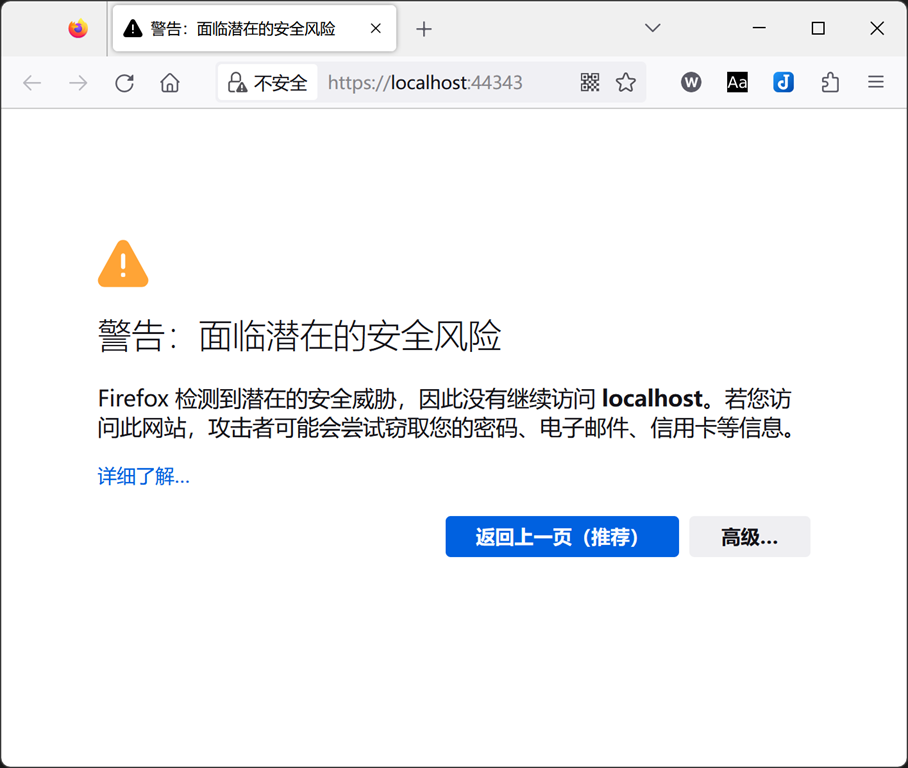This screenshot has height=768, width=908.
Task: Select the security warning tab
Action: (x=254, y=28)
